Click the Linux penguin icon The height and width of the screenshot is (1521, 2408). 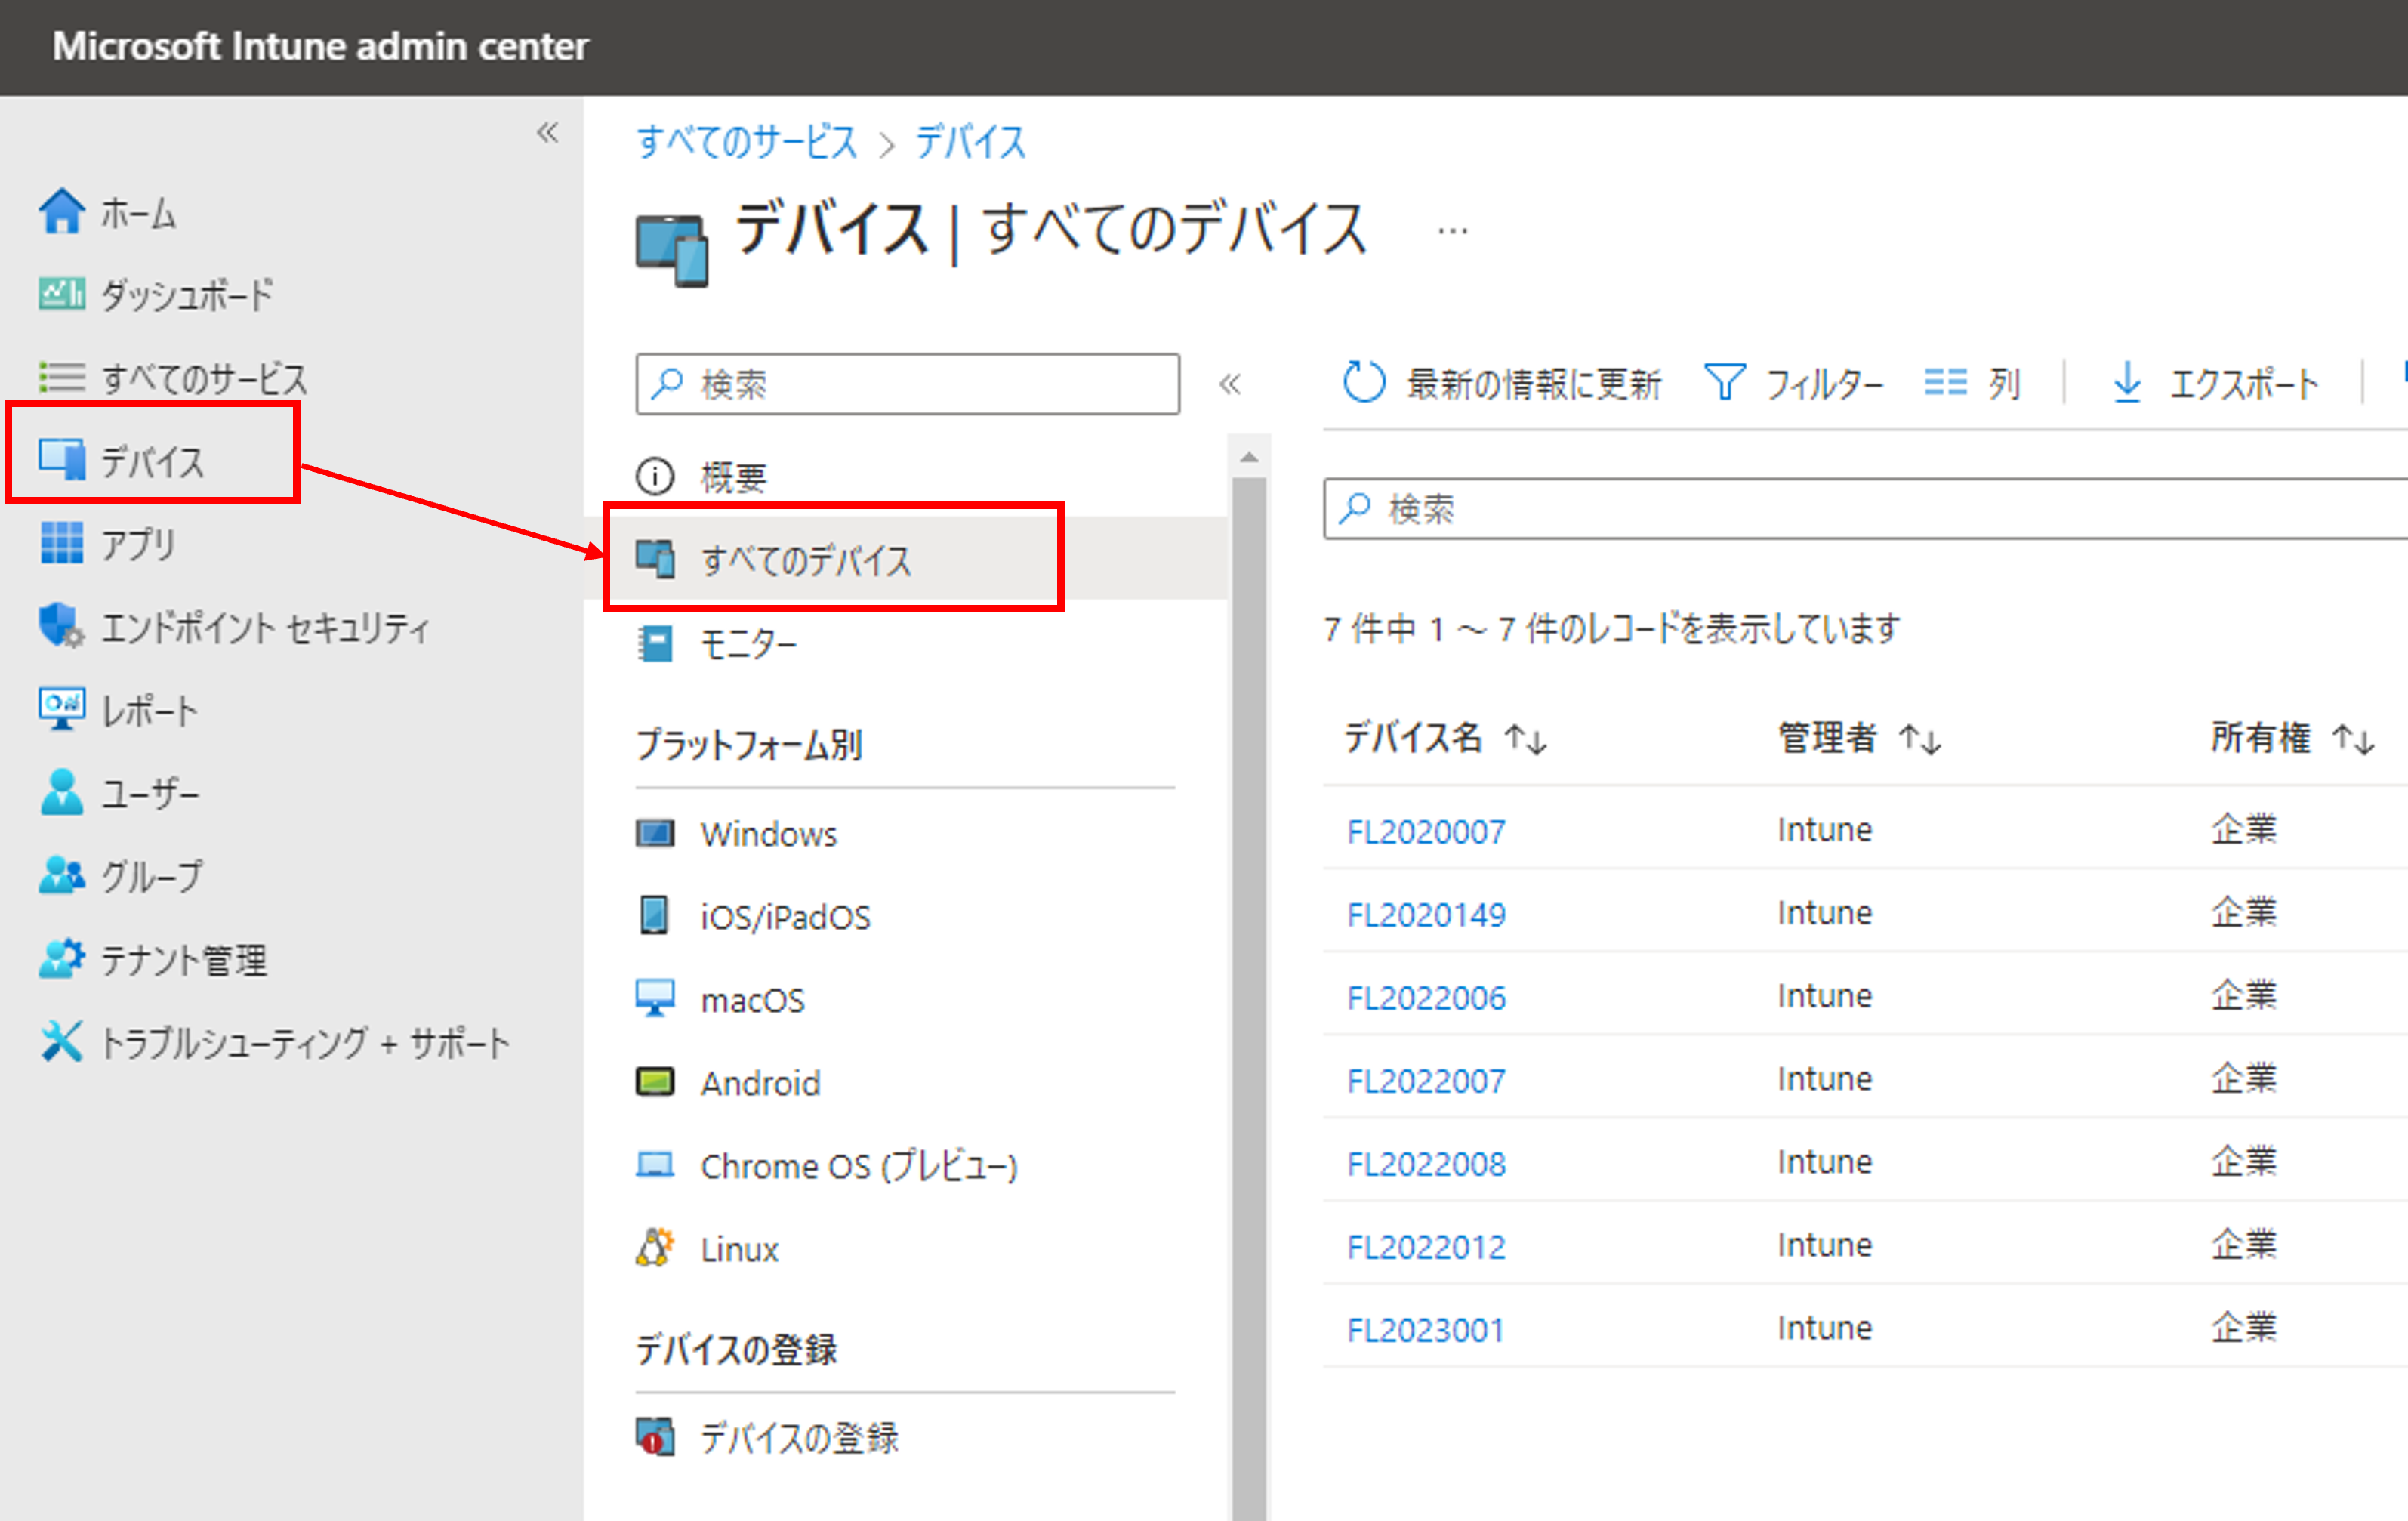(655, 1247)
